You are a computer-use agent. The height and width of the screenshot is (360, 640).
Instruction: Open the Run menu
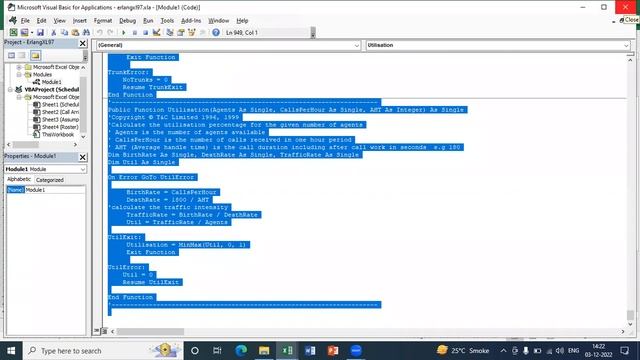coord(148,20)
